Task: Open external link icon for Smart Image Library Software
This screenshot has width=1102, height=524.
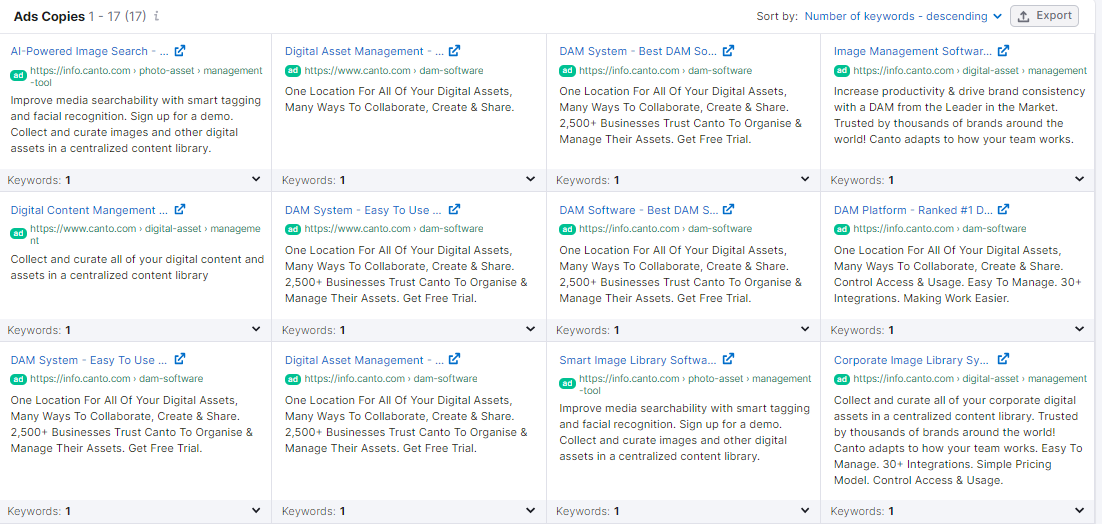Action: (729, 360)
